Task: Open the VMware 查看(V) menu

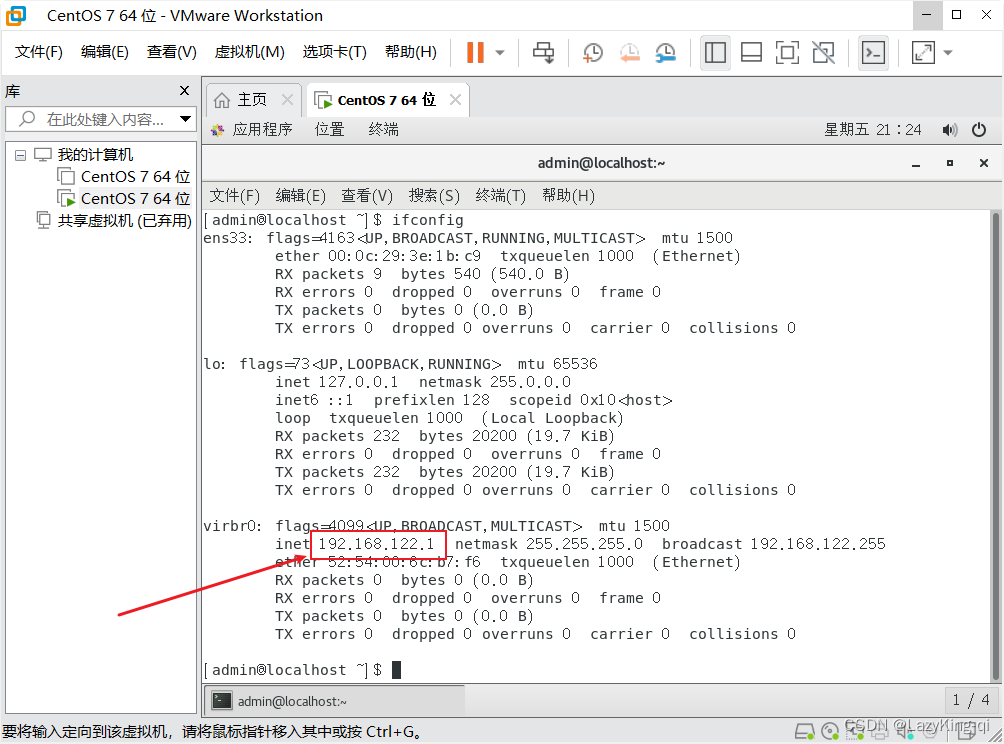Action: (172, 52)
